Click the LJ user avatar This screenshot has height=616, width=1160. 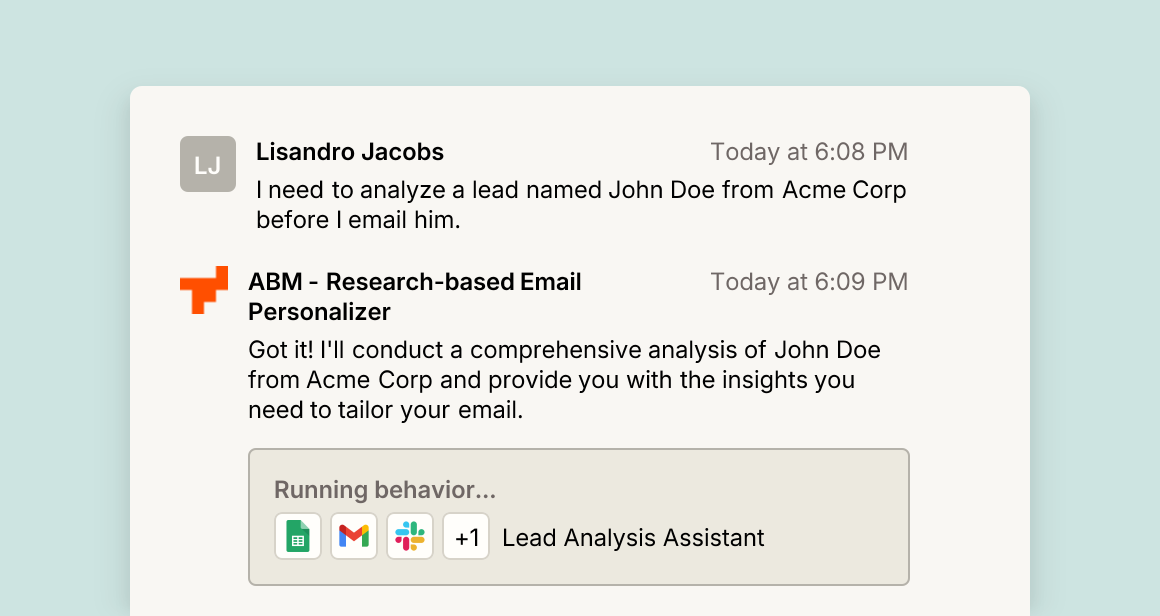tap(208, 164)
